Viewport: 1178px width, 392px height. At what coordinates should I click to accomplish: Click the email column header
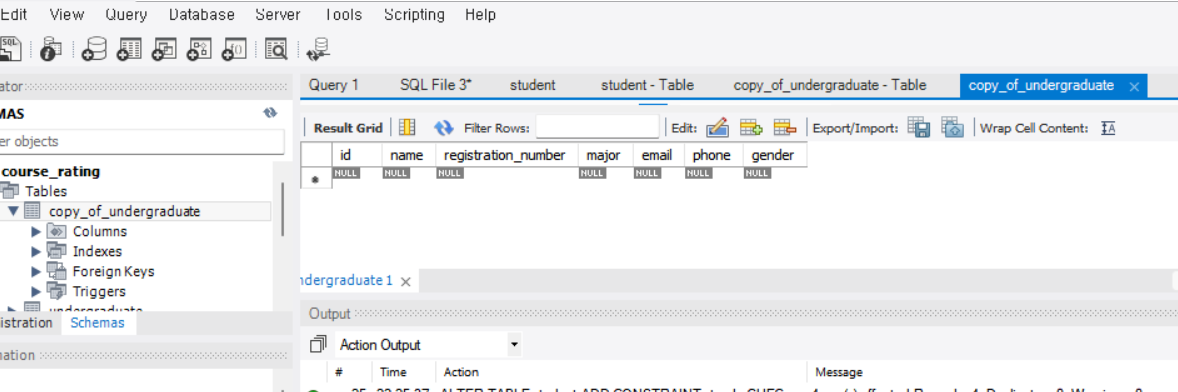658,155
